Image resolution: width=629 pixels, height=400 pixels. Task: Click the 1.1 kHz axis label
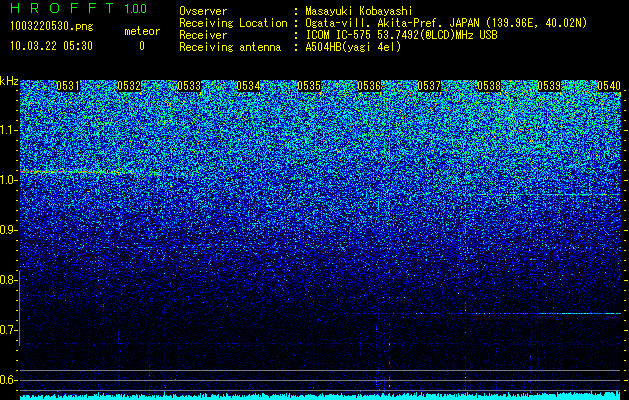point(8,130)
